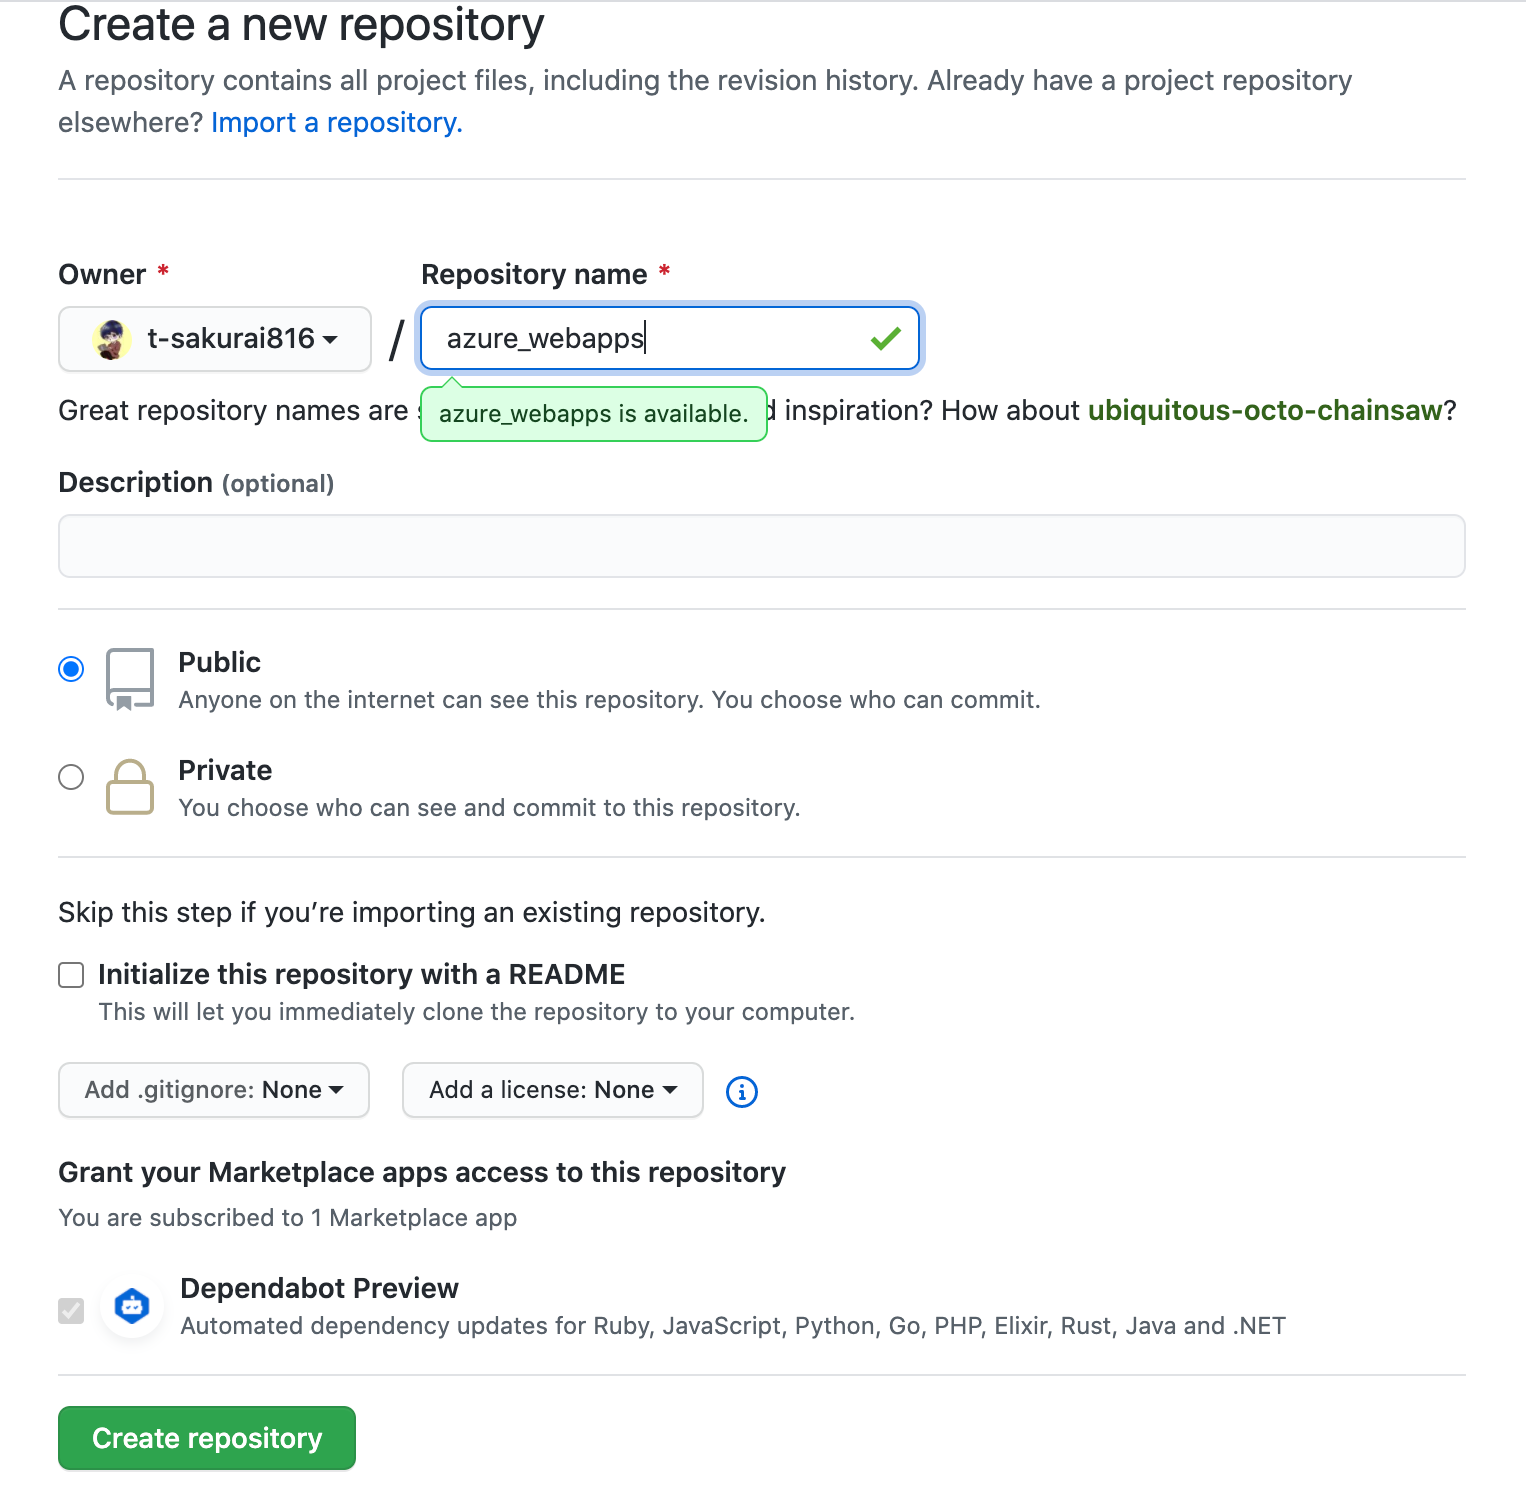The width and height of the screenshot is (1526, 1500).
Task: Click the private repository lock icon
Action: click(130, 787)
